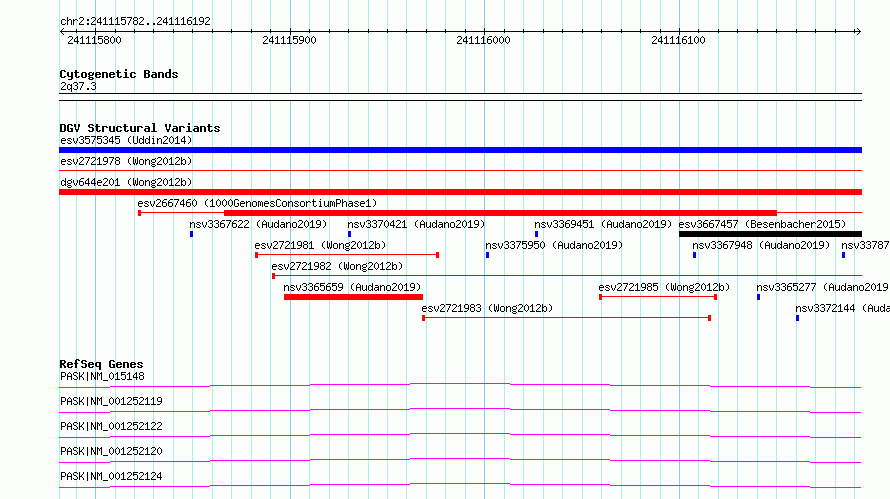This screenshot has width=890, height=499.
Task: Click the blue nsv3367622 variant marker
Action: click(191, 234)
